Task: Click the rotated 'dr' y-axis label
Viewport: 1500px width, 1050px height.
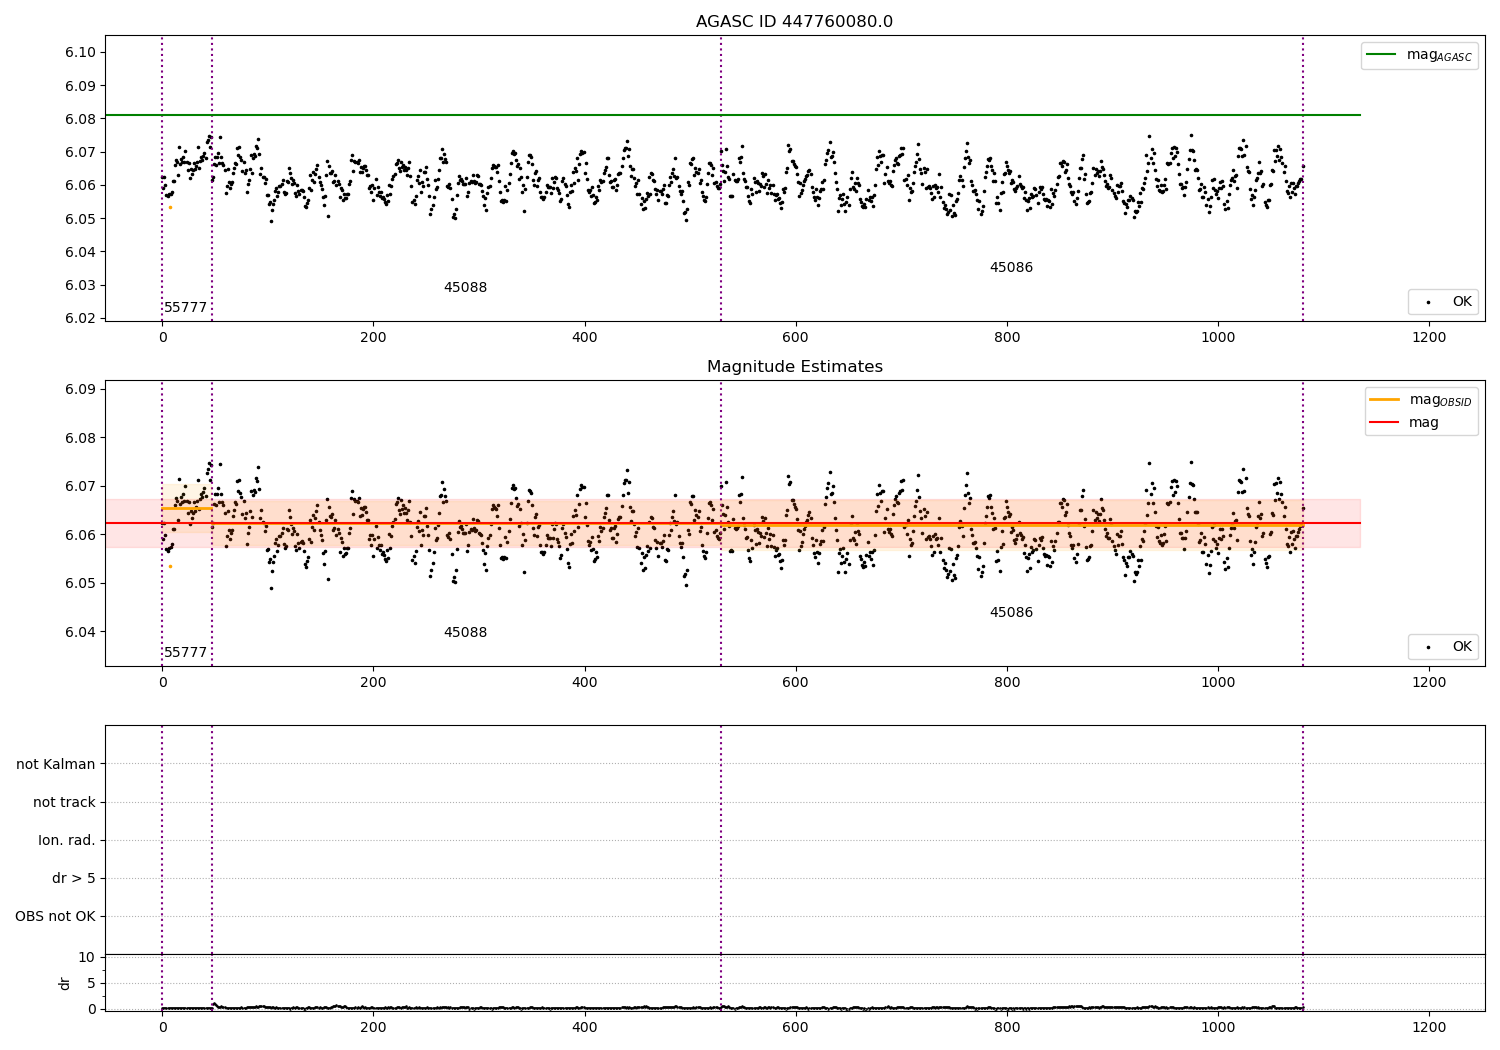Action: pyautogui.click(x=65, y=983)
